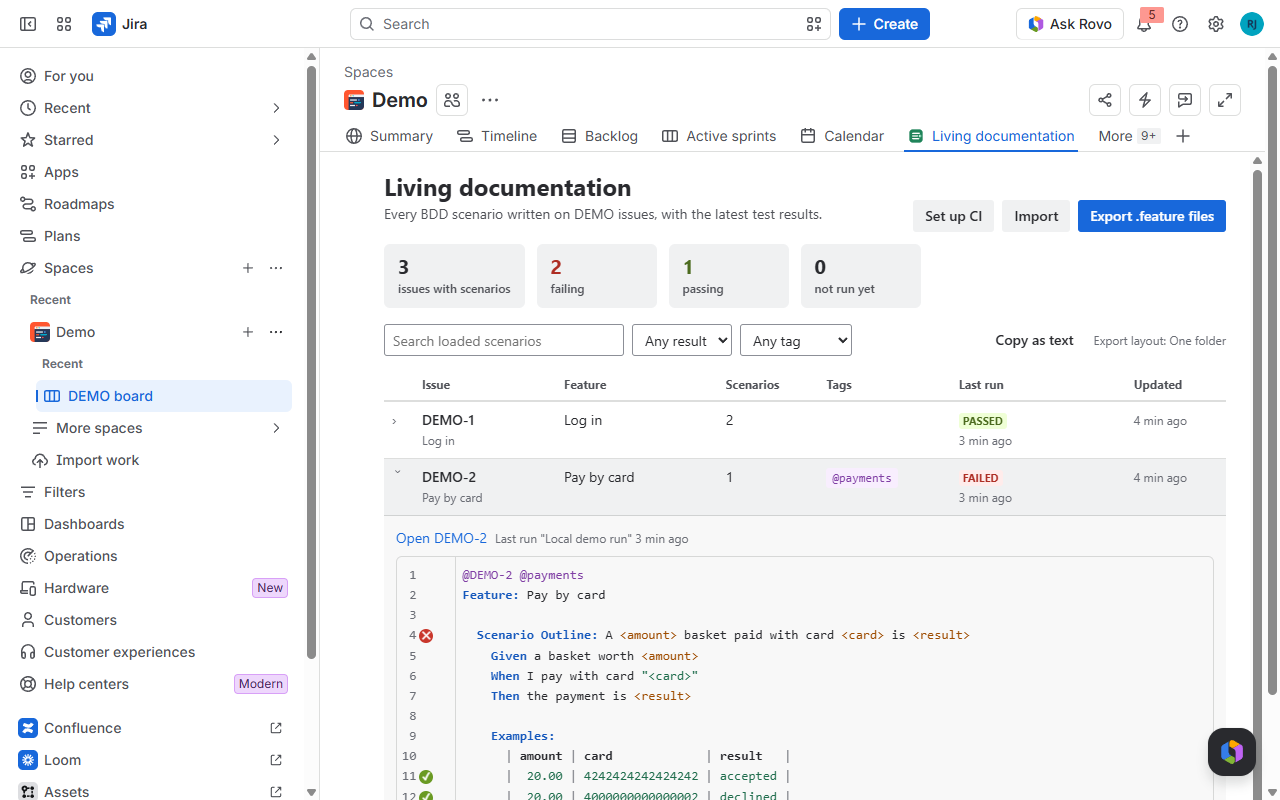Switch to the Summary tab

pyautogui.click(x=389, y=136)
